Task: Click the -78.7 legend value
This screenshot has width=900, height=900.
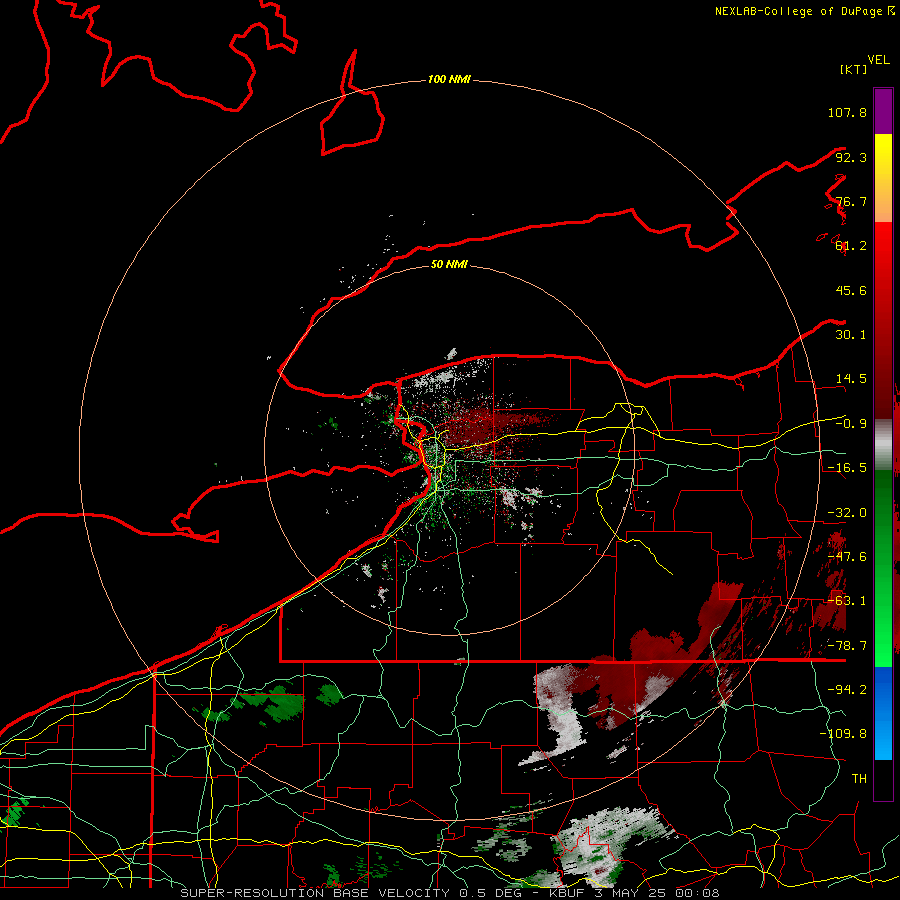Action: pos(847,646)
